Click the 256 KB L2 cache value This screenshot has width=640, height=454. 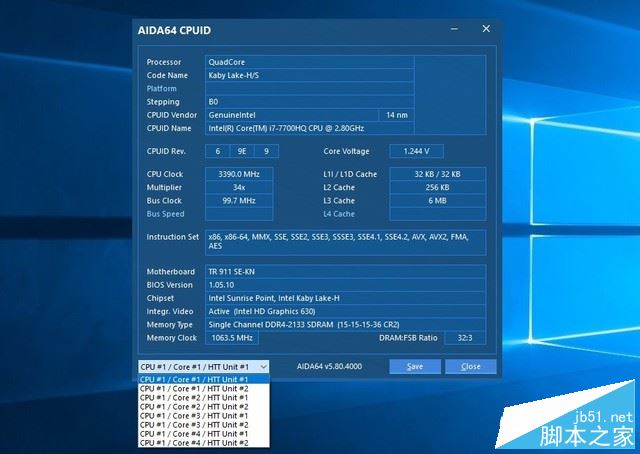coord(438,187)
